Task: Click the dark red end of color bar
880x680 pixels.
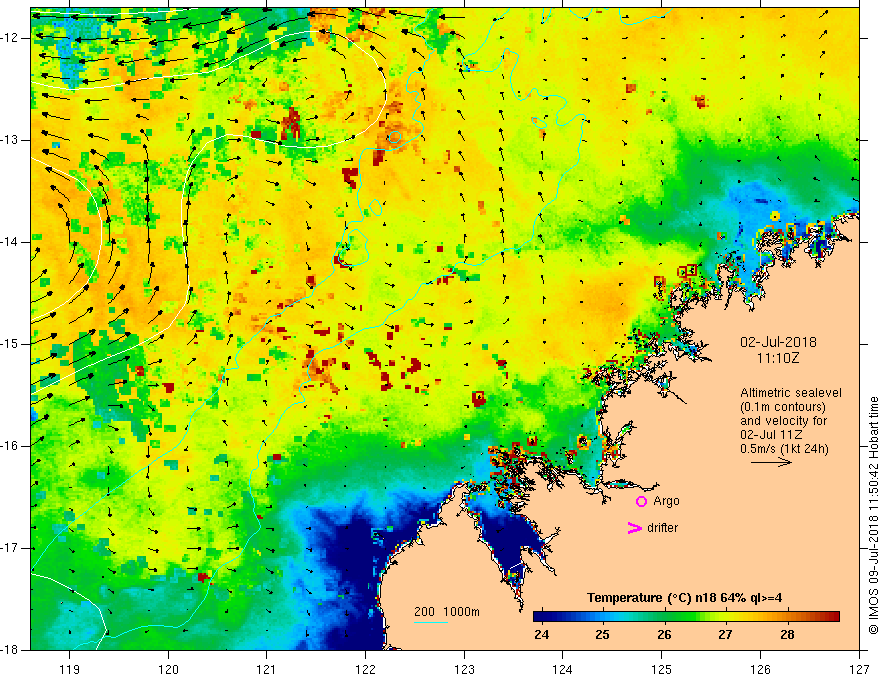Action: pos(834,617)
